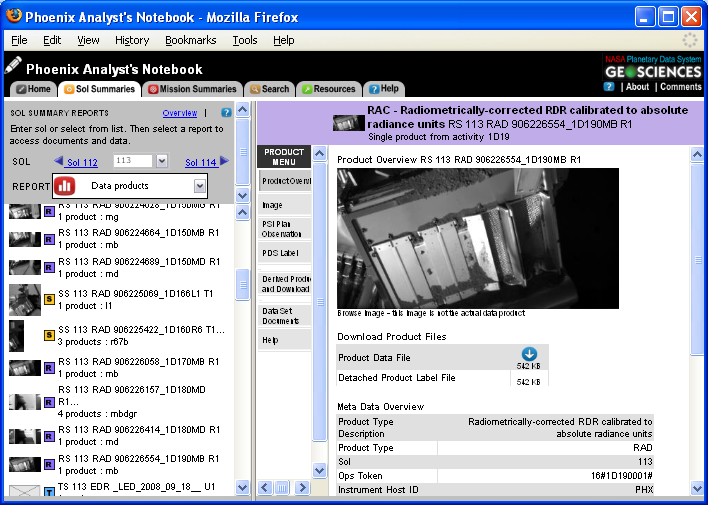Click the red Data products chart icon
The image size is (708, 505).
pyautogui.click(x=65, y=186)
